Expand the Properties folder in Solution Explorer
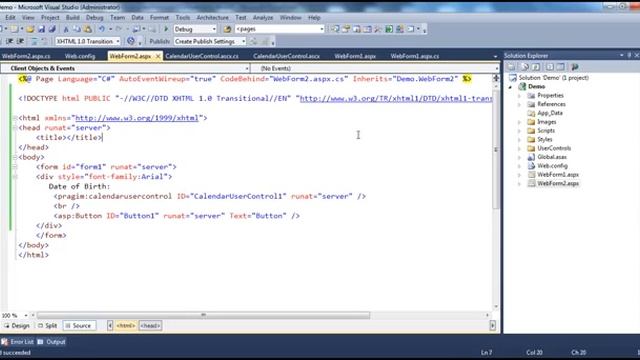This screenshot has width=640, height=360. [520, 96]
